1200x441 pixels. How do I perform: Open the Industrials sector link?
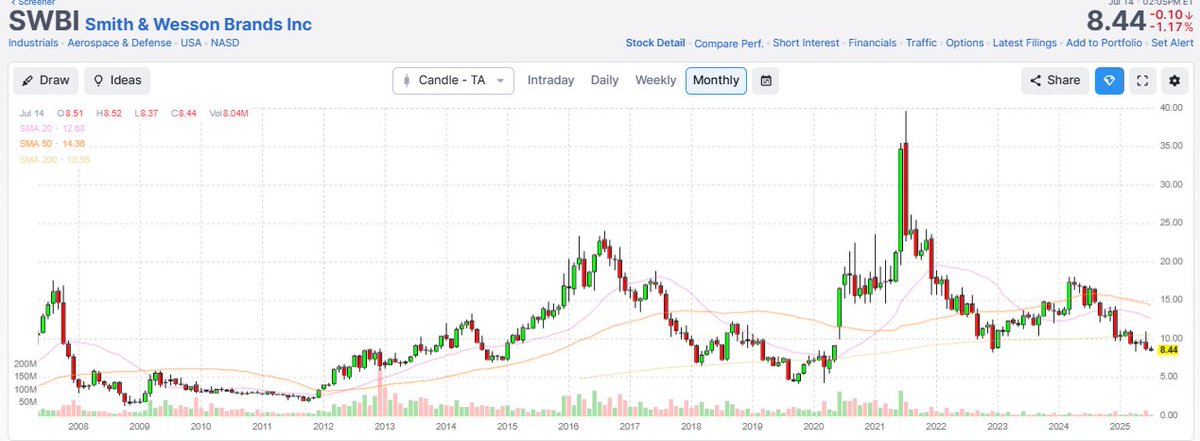33,43
